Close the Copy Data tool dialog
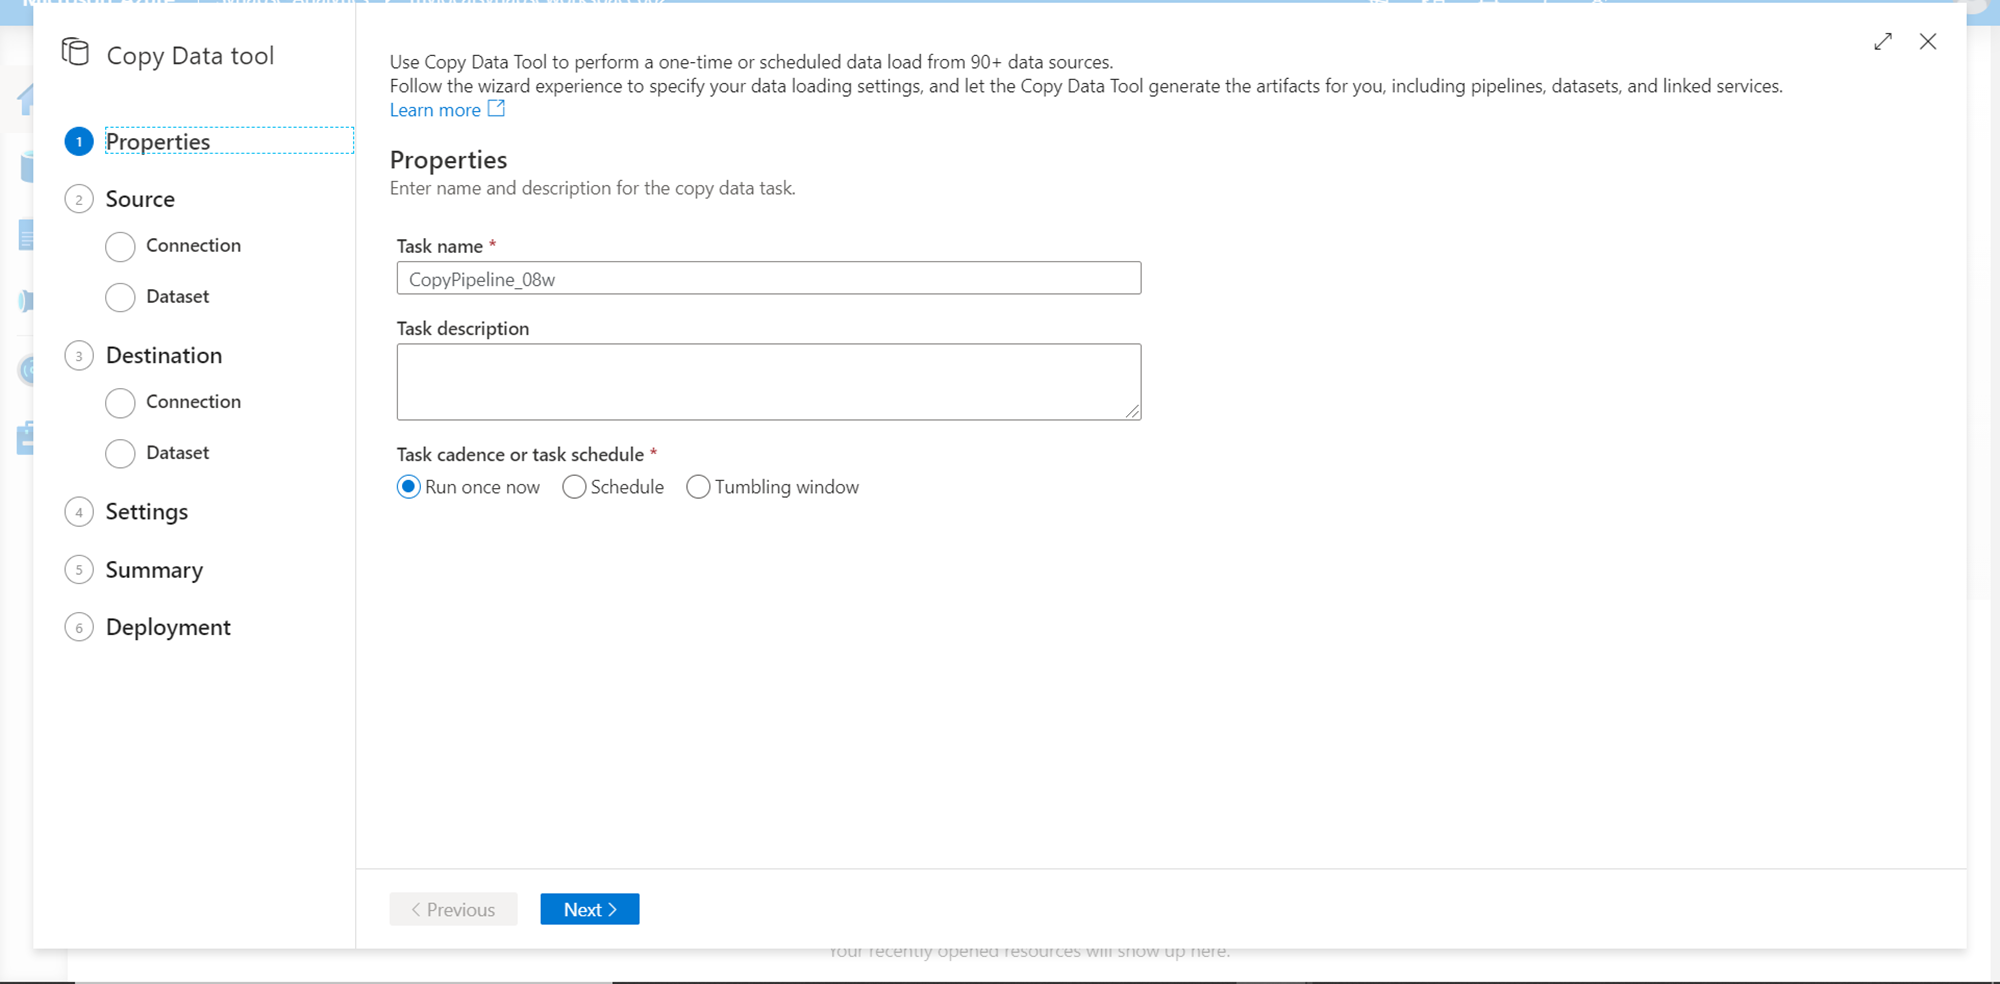Screen dimensions: 2000x984 [1928, 42]
